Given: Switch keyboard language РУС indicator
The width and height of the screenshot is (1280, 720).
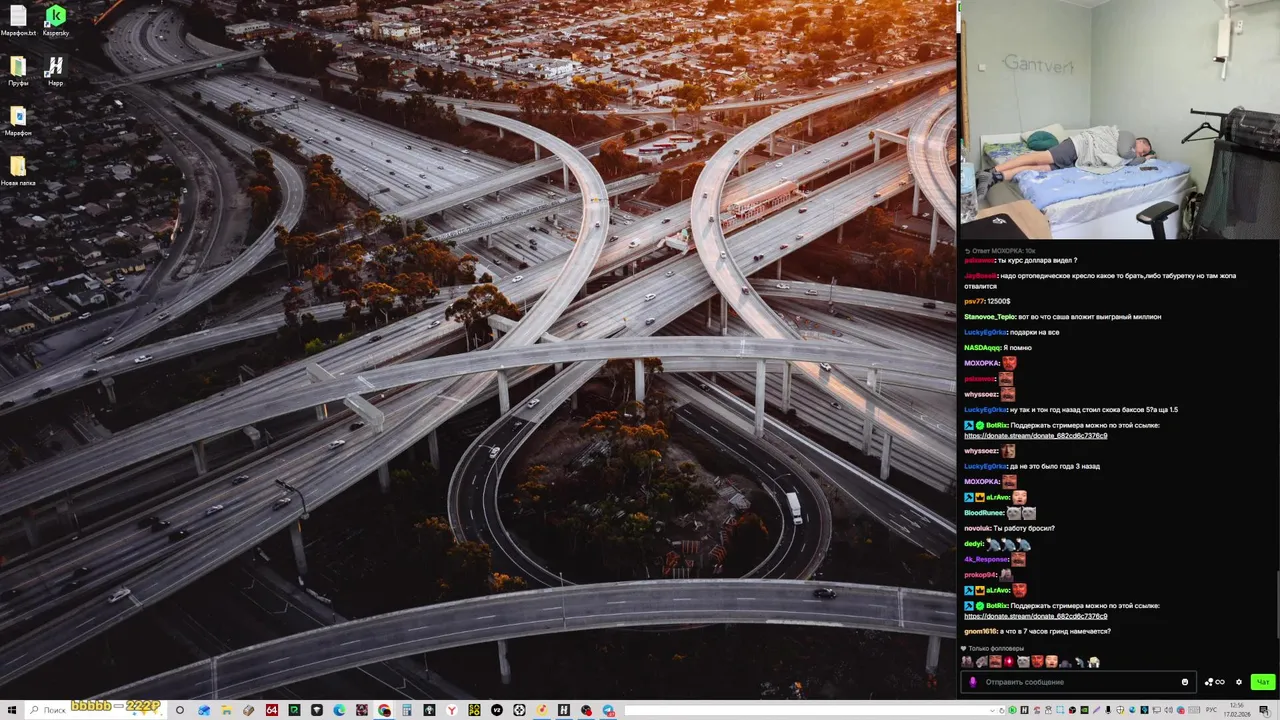Looking at the screenshot, I should (1211, 710).
